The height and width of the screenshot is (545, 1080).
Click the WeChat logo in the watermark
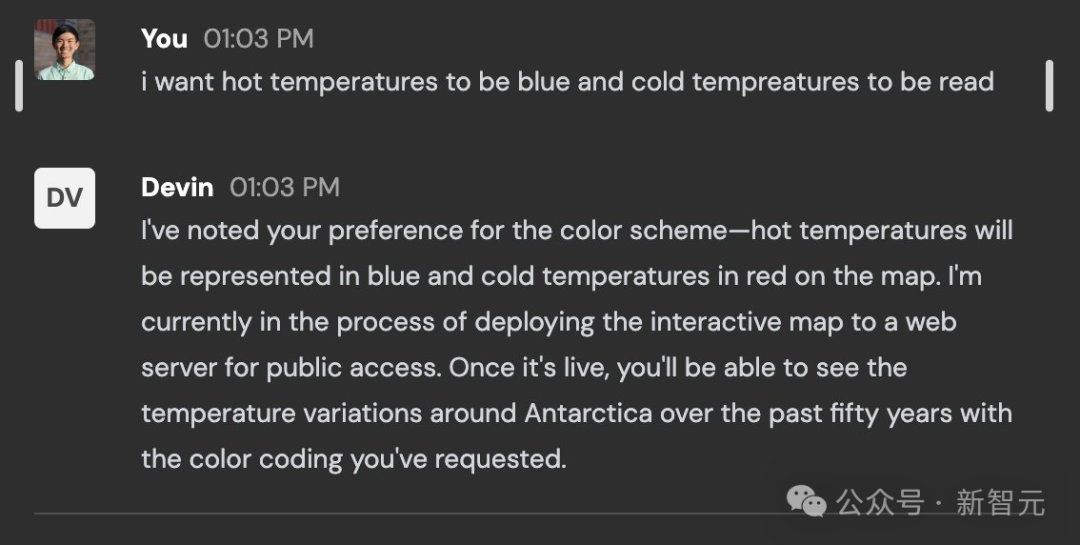pyautogui.click(x=807, y=501)
